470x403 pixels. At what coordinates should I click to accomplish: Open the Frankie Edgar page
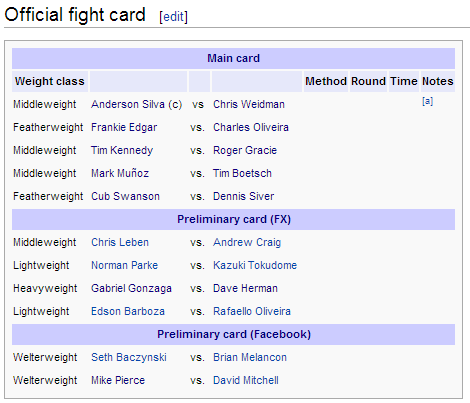pos(124,127)
